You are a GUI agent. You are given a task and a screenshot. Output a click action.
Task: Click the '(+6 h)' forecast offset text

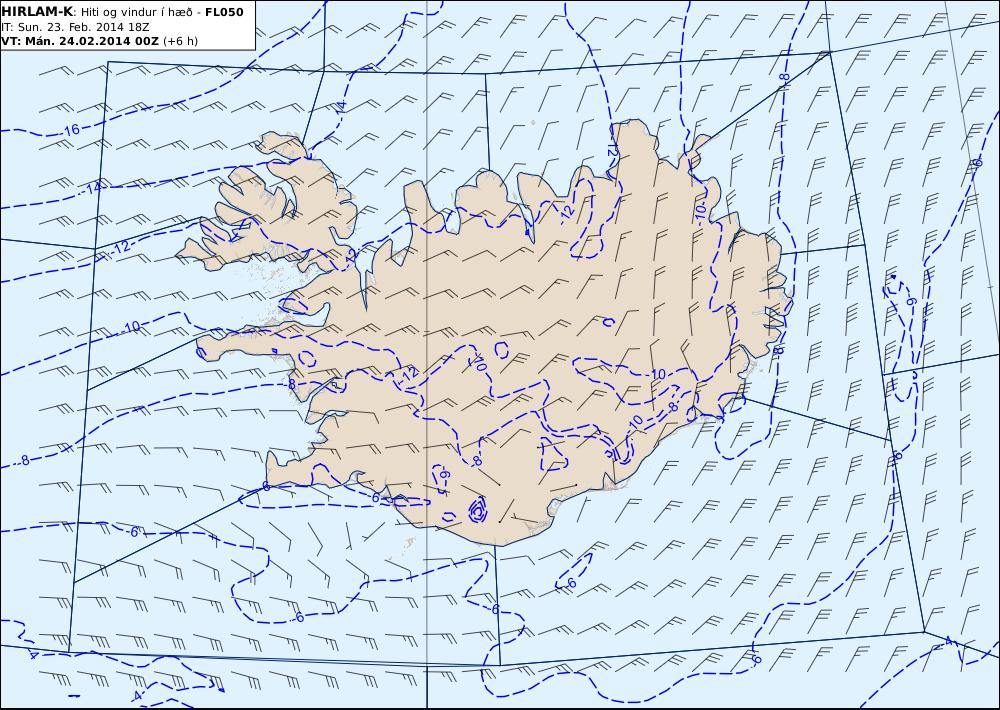(x=180, y=41)
